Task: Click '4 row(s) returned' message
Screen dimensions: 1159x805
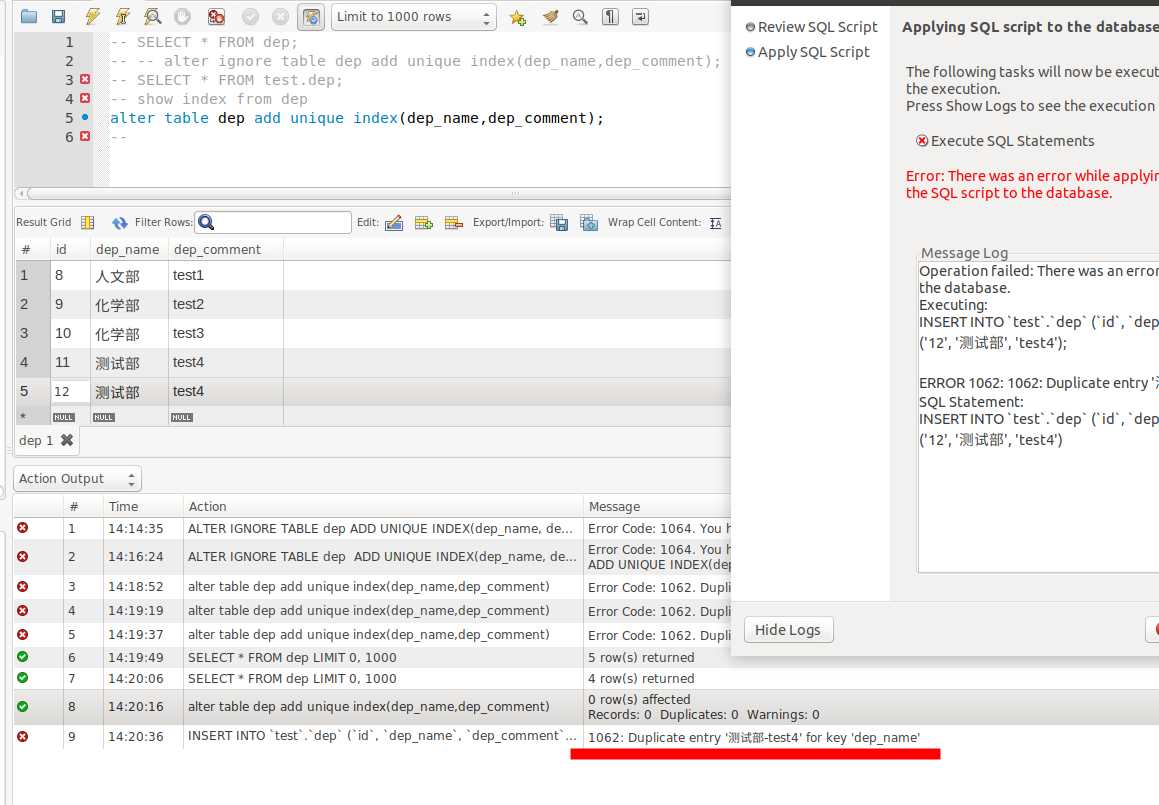Action: (641, 679)
